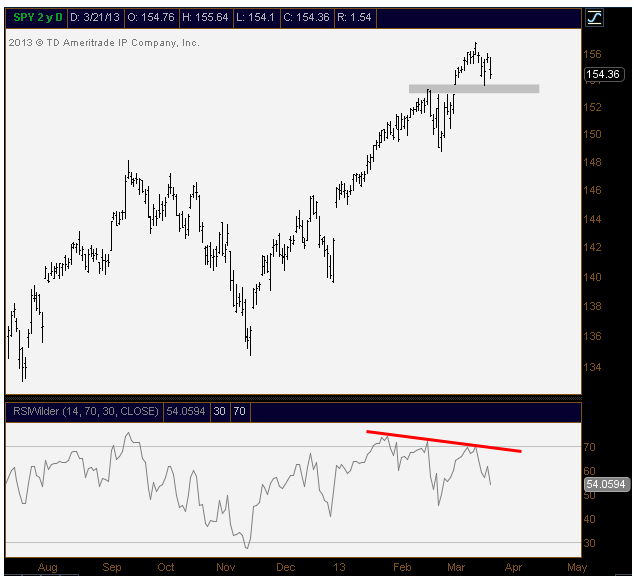Click the 146 price axis label
This screenshot has height=586, width=634.
click(592, 190)
